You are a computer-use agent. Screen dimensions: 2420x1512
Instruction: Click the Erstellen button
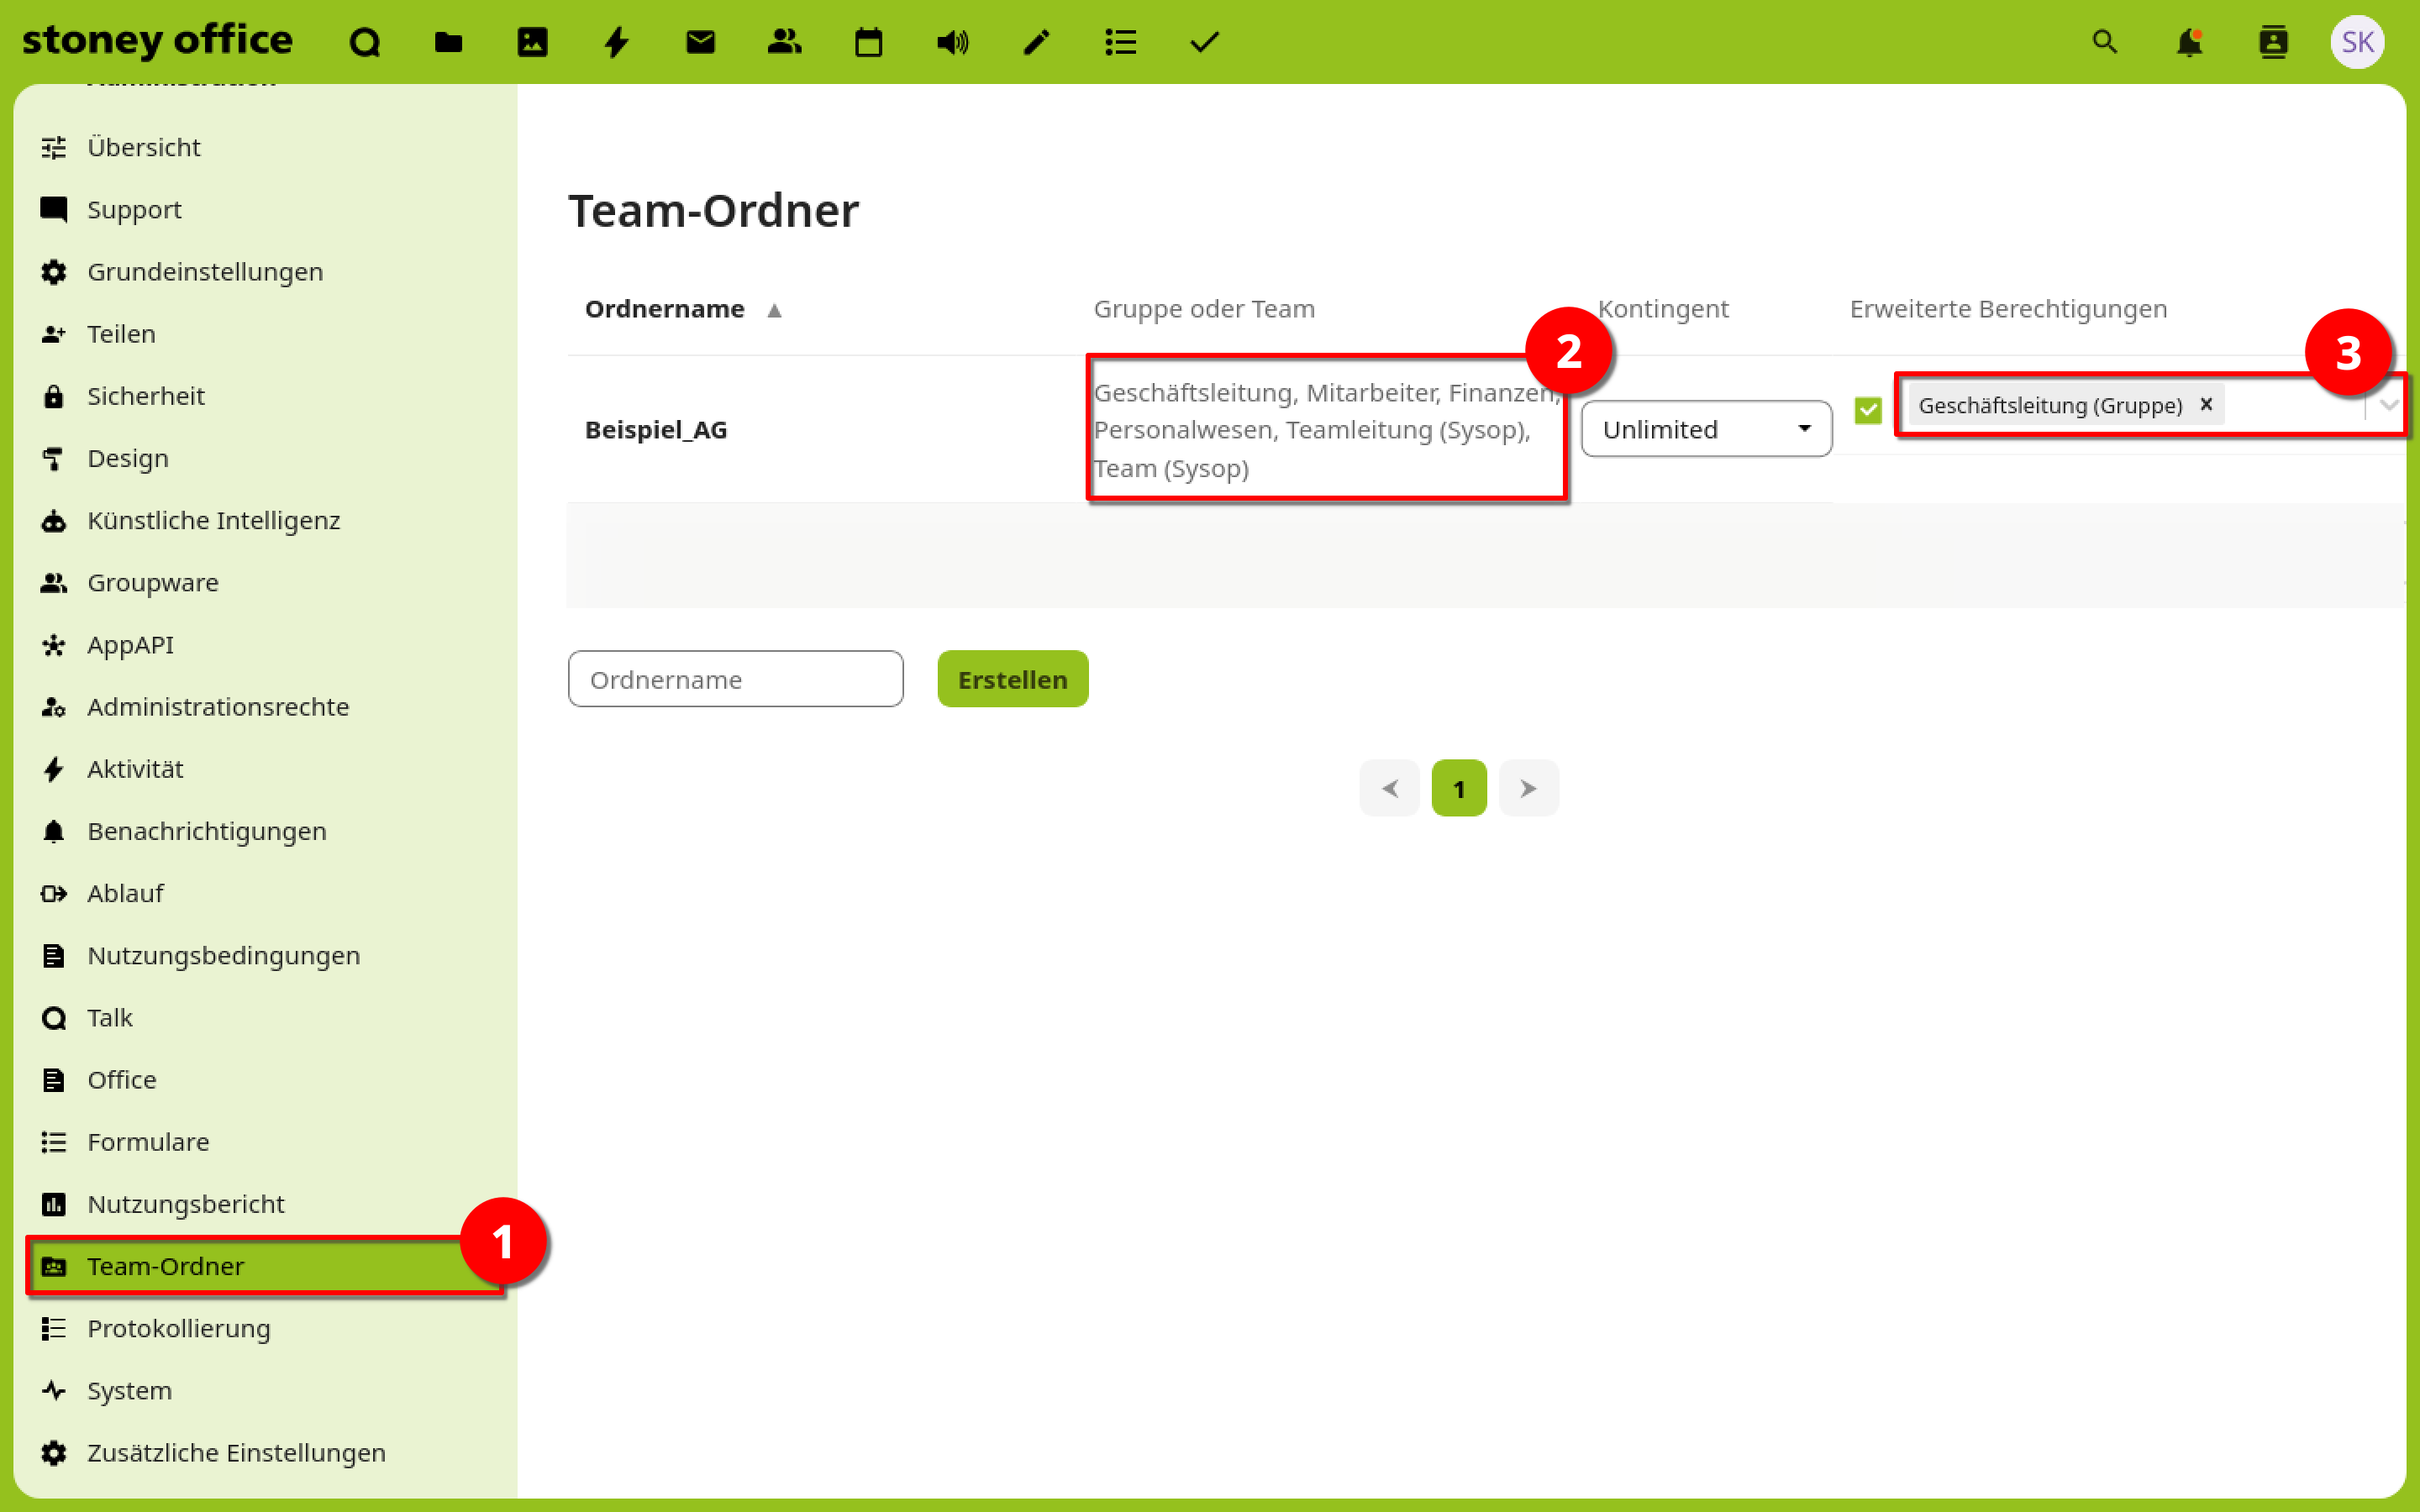pyautogui.click(x=1012, y=679)
